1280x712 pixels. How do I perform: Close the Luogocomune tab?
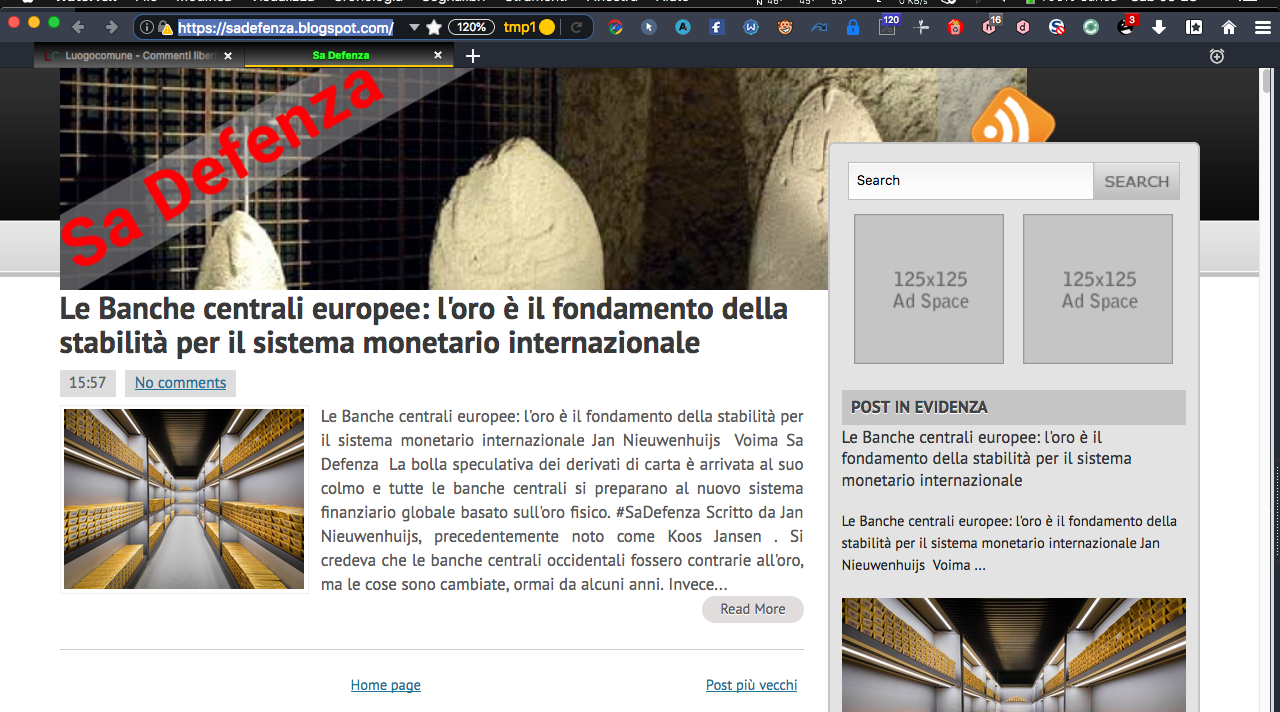(228, 56)
